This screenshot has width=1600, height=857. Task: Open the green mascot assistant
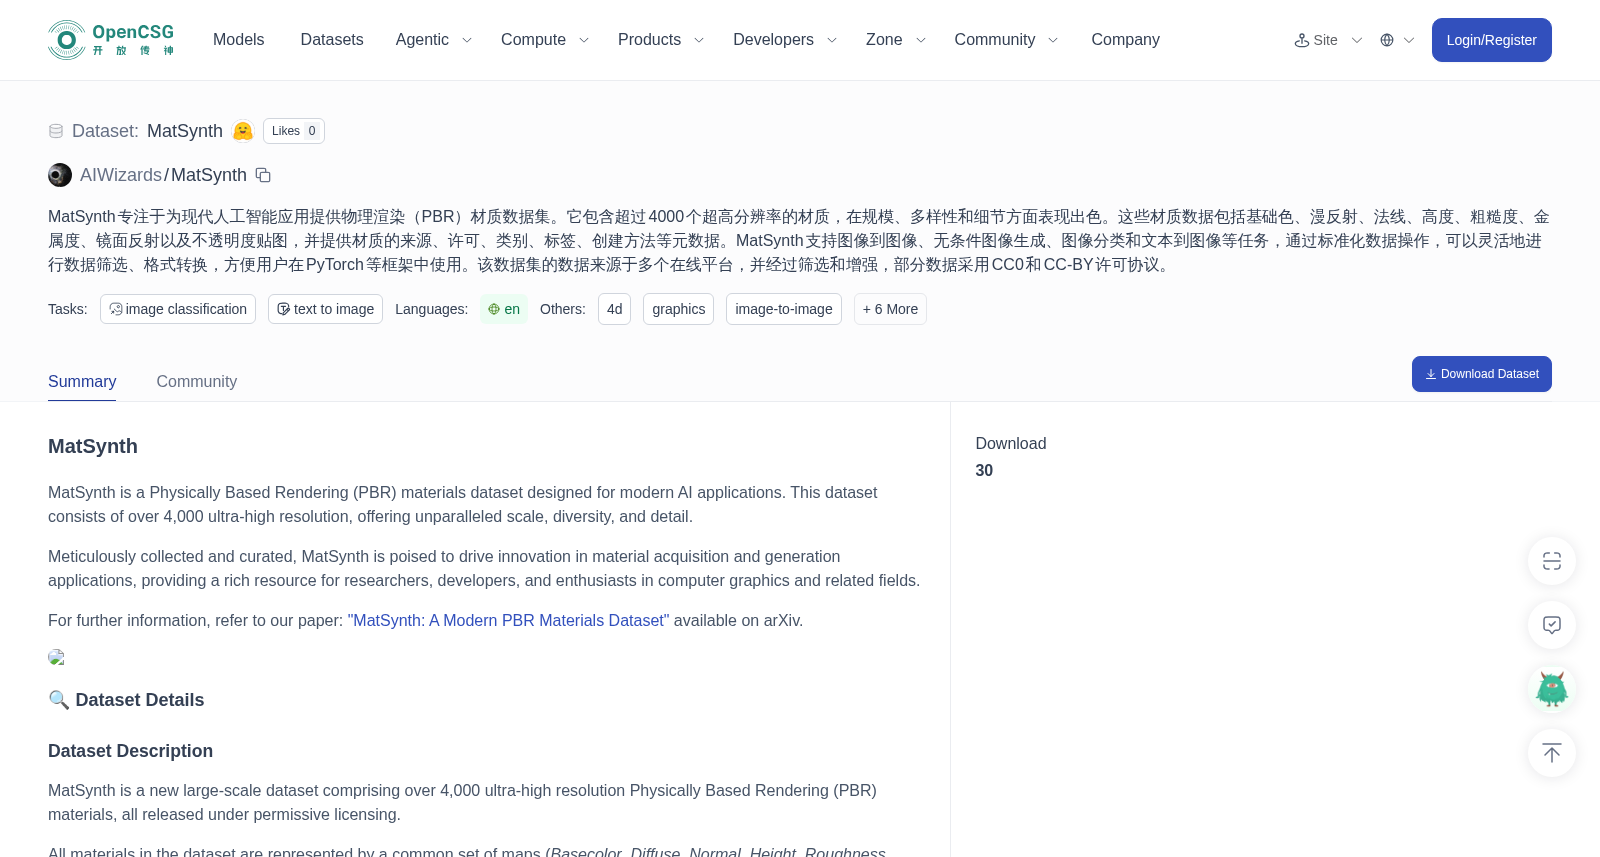[x=1552, y=689]
